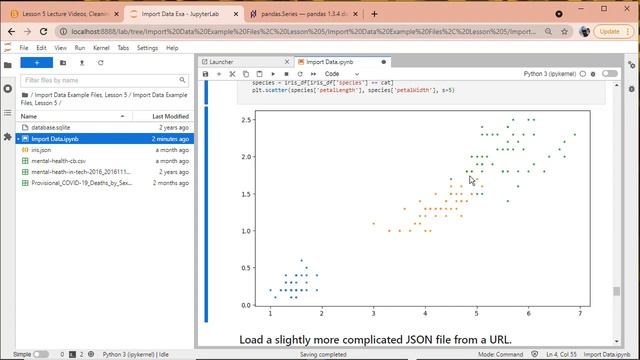The width and height of the screenshot is (640, 360).
Task: Sort files by the Name column header
Action: [x=74, y=116]
